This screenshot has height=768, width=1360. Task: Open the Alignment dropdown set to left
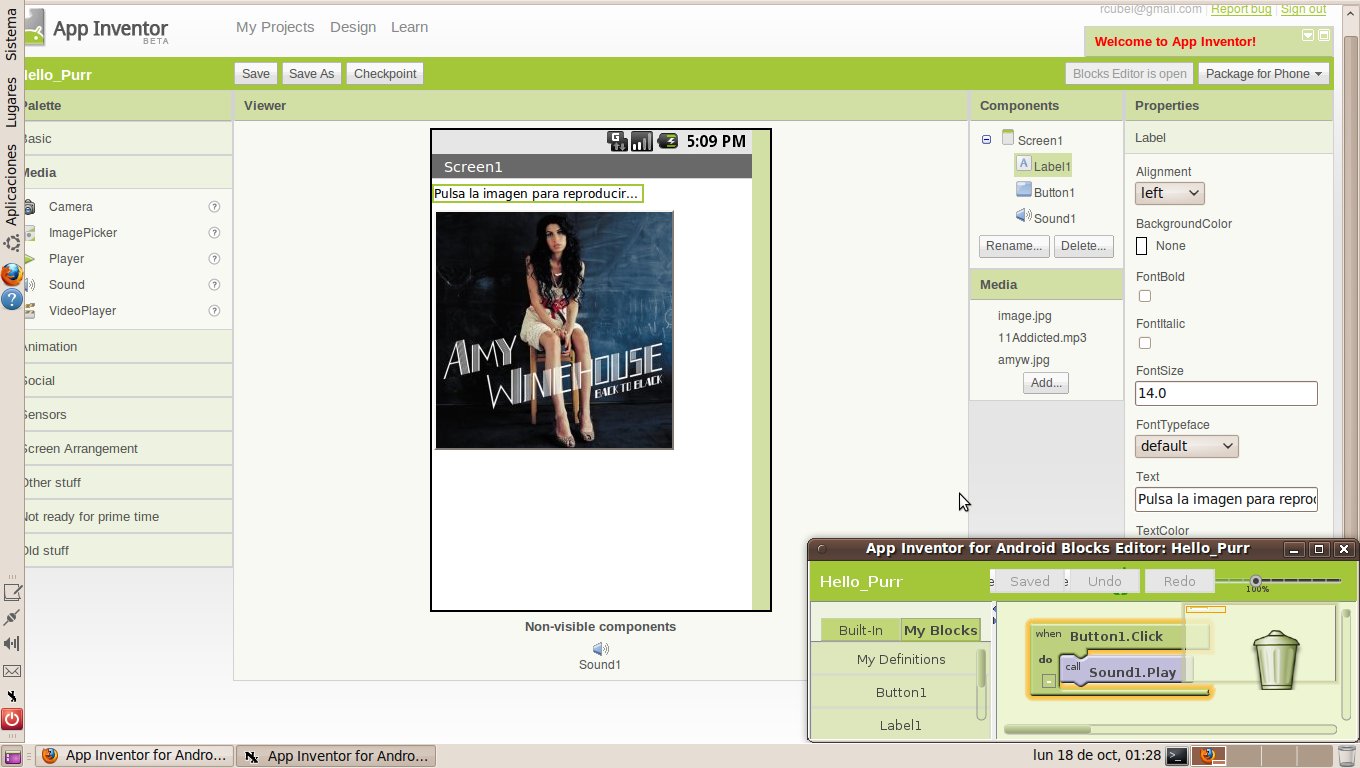(x=1170, y=193)
